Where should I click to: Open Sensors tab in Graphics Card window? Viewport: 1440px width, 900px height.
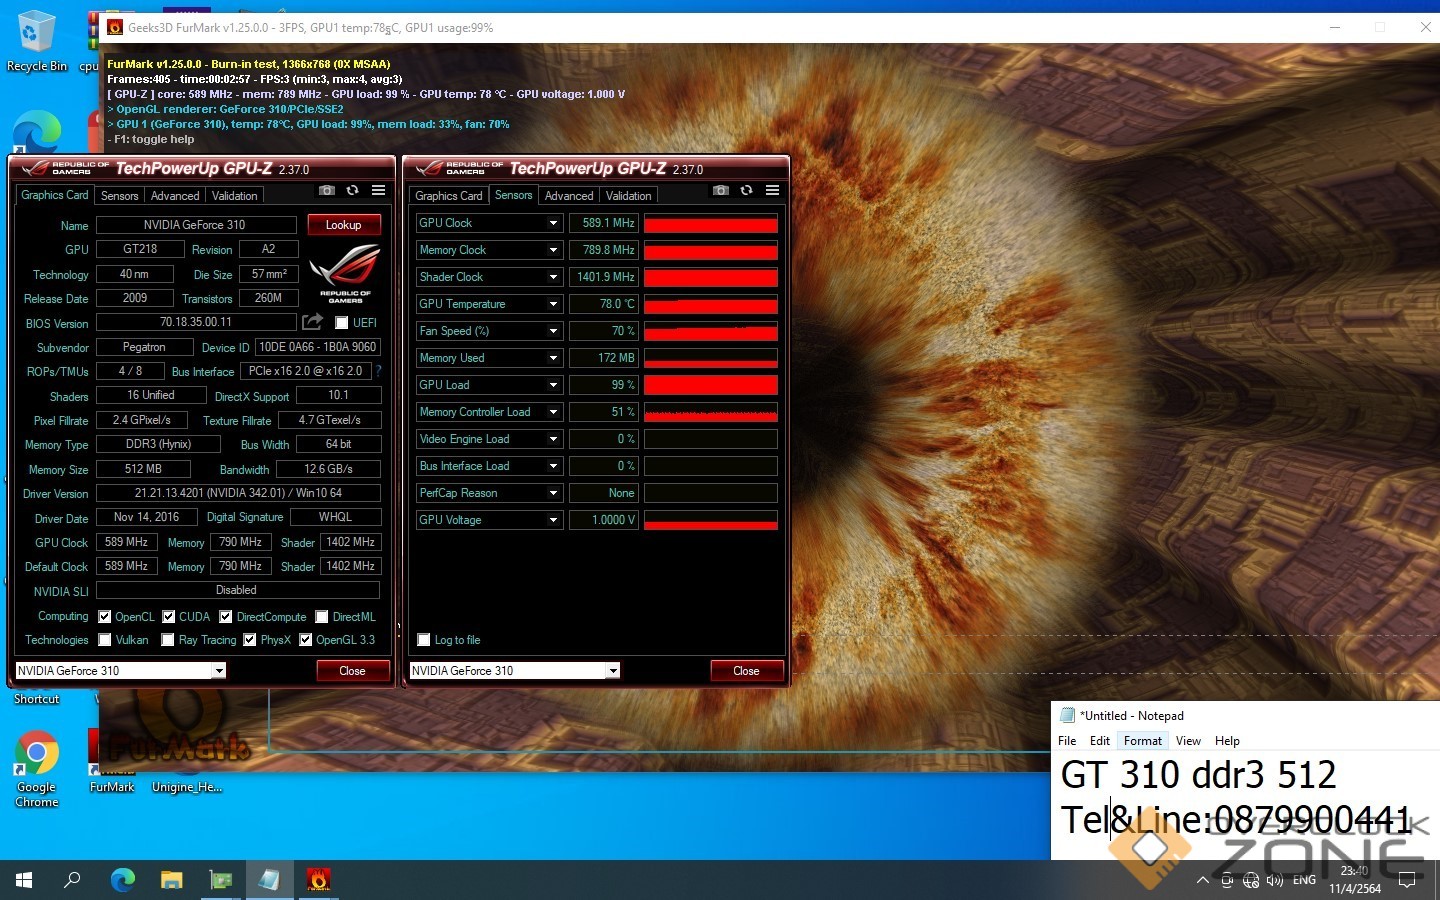click(120, 196)
